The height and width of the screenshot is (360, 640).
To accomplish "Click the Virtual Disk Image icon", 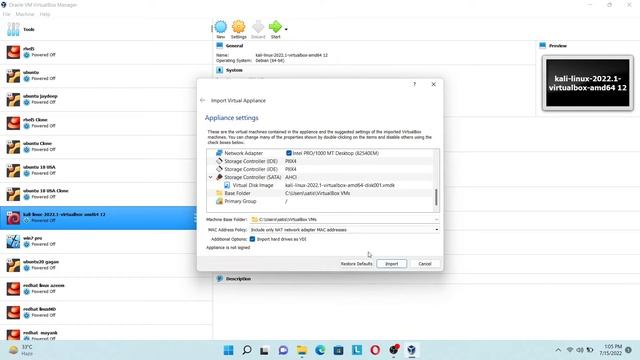I will coord(227,185).
